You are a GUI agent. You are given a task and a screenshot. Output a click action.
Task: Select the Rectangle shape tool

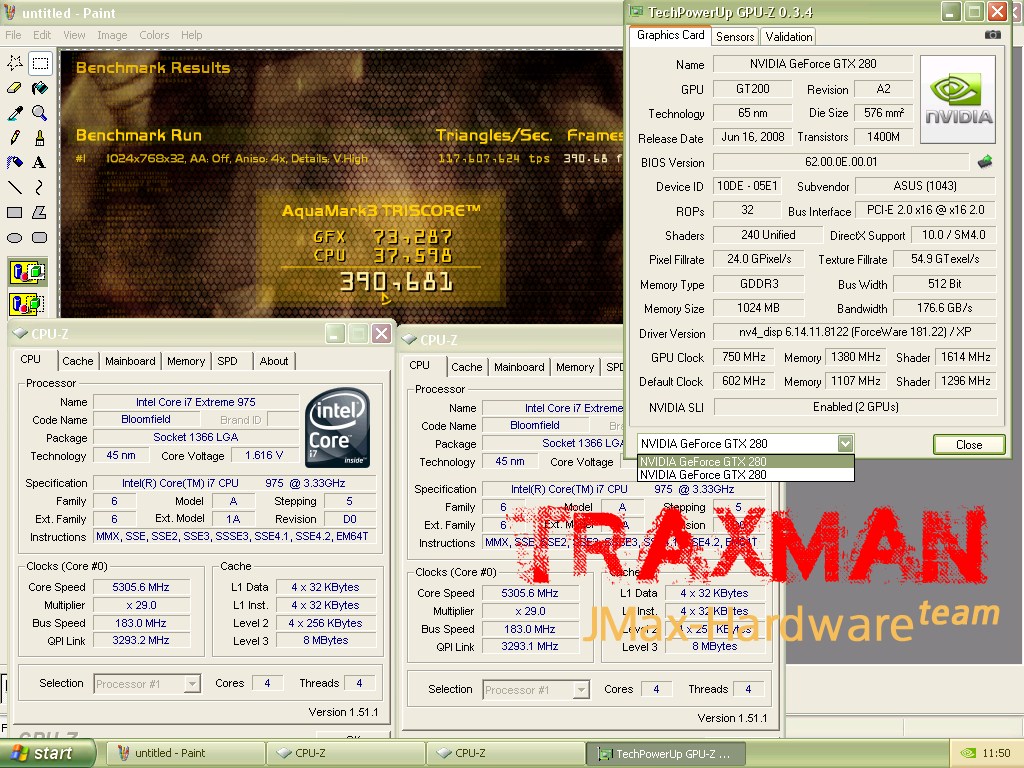coord(15,213)
